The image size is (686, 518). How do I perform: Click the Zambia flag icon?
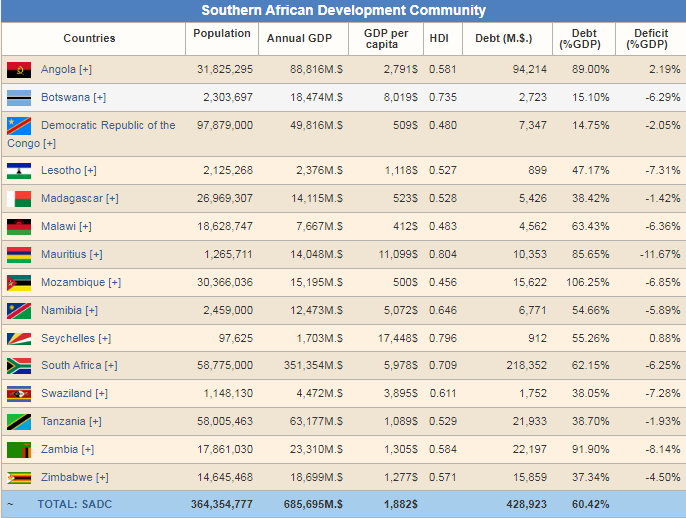click(19, 450)
